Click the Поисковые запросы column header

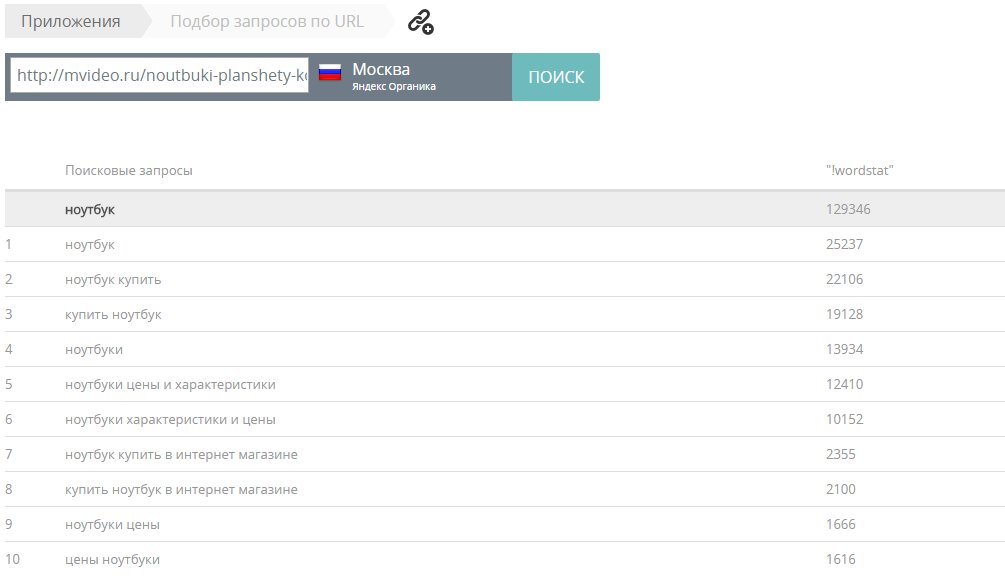pos(129,170)
